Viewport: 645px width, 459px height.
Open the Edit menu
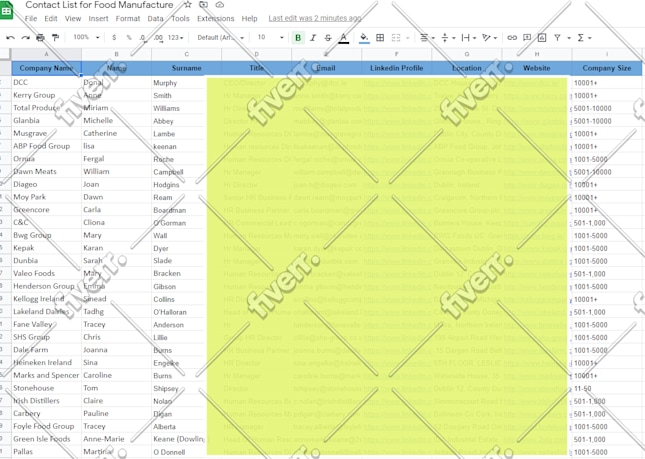(x=51, y=19)
